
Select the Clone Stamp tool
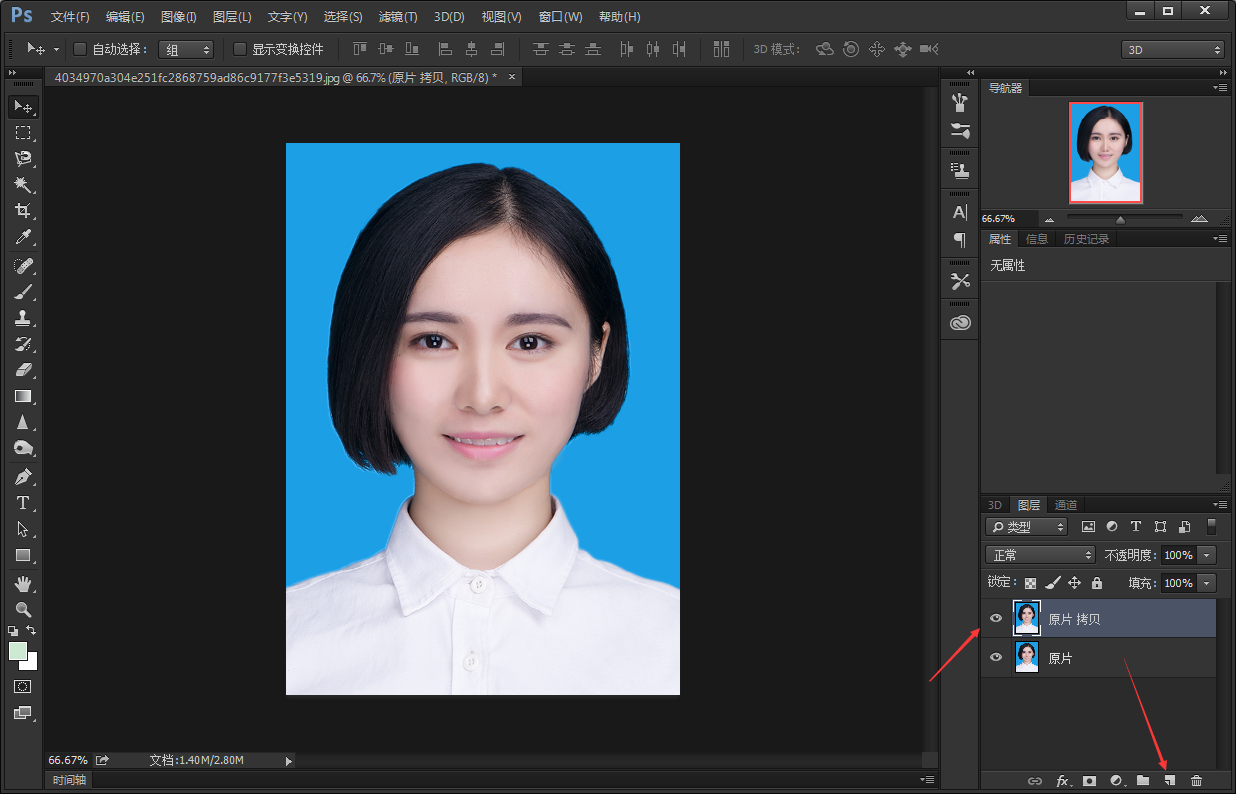(23, 318)
